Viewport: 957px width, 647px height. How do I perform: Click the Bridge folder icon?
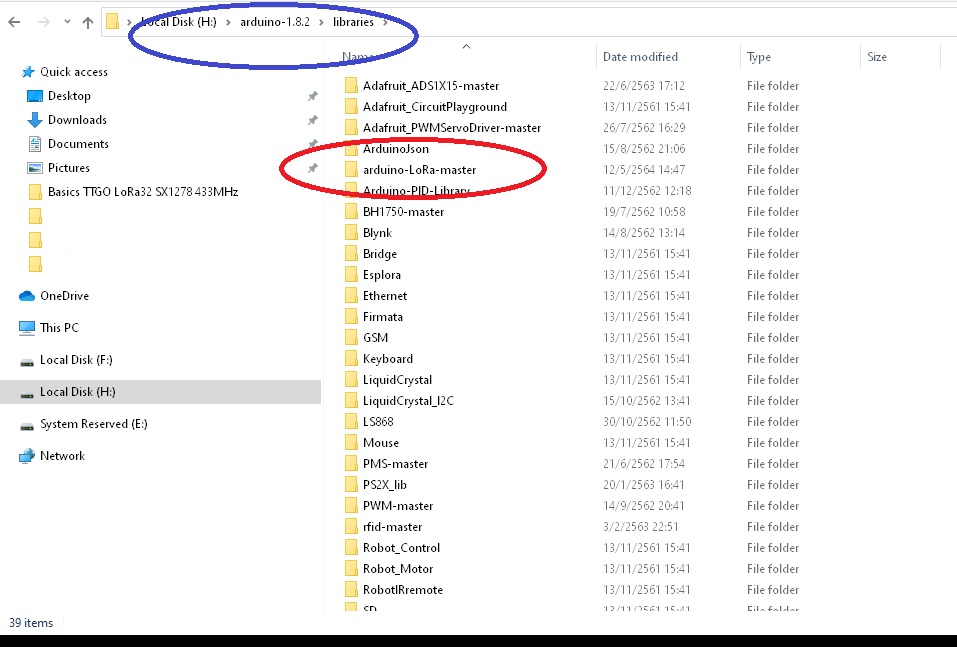[x=351, y=254]
